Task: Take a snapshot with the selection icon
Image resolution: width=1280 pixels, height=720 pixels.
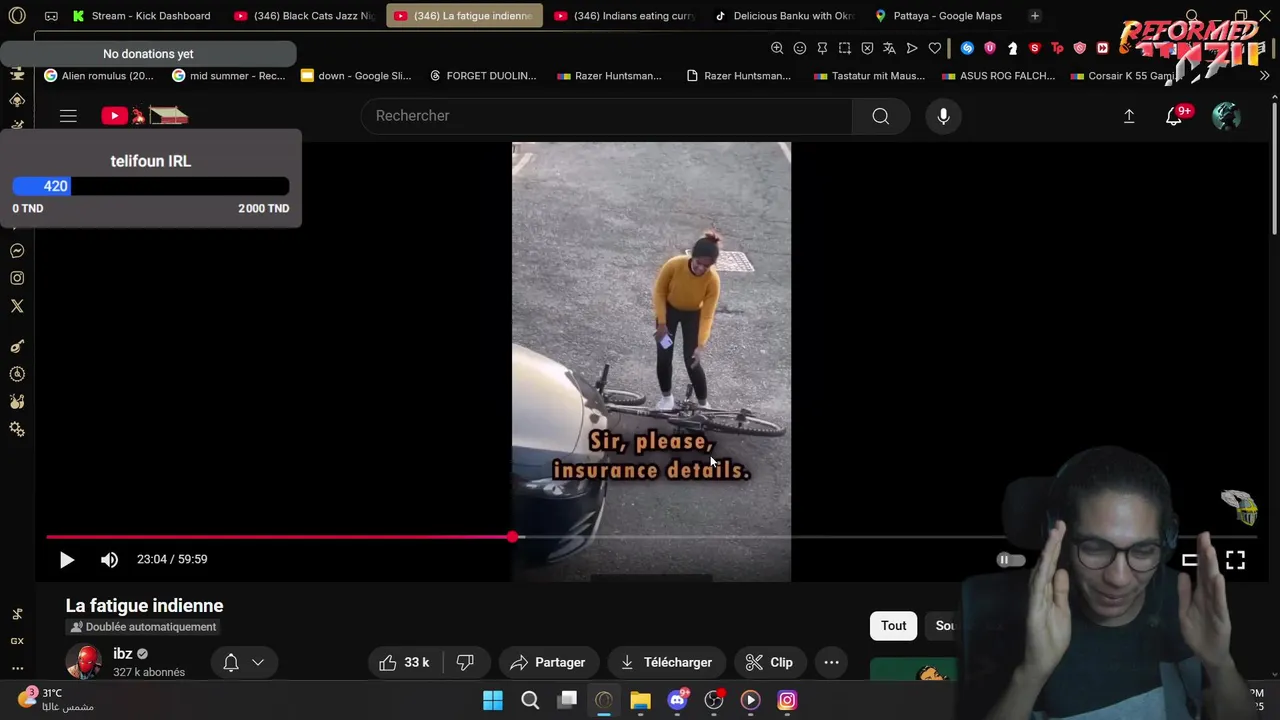Action: [x=845, y=48]
